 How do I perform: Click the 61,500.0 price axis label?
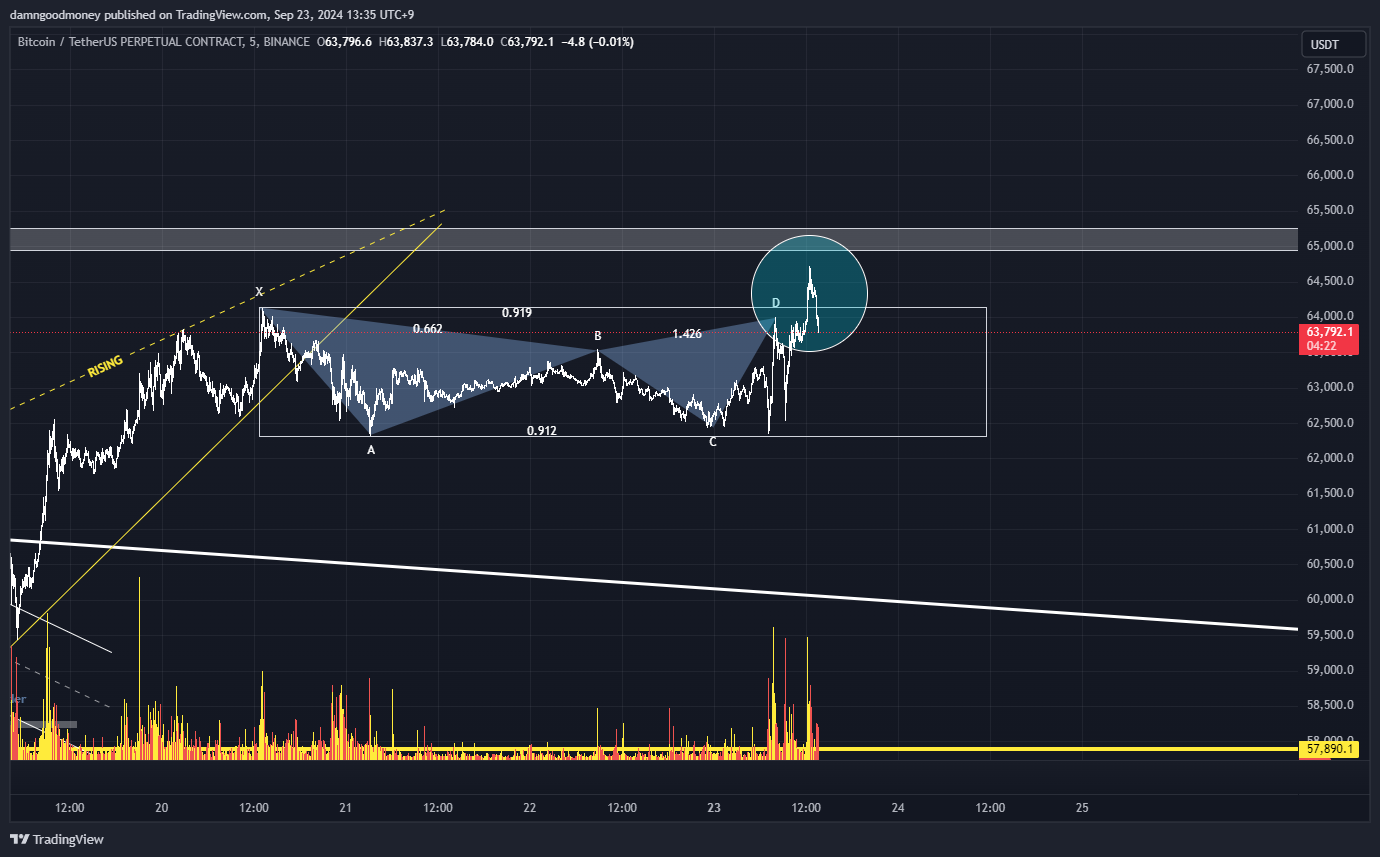tap(1331, 493)
